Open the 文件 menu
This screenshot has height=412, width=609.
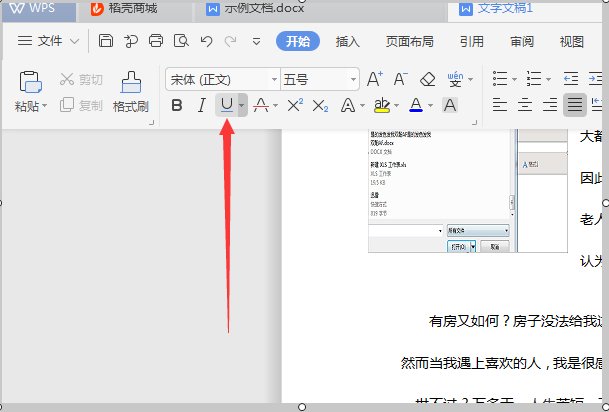(x=48, y=41)
